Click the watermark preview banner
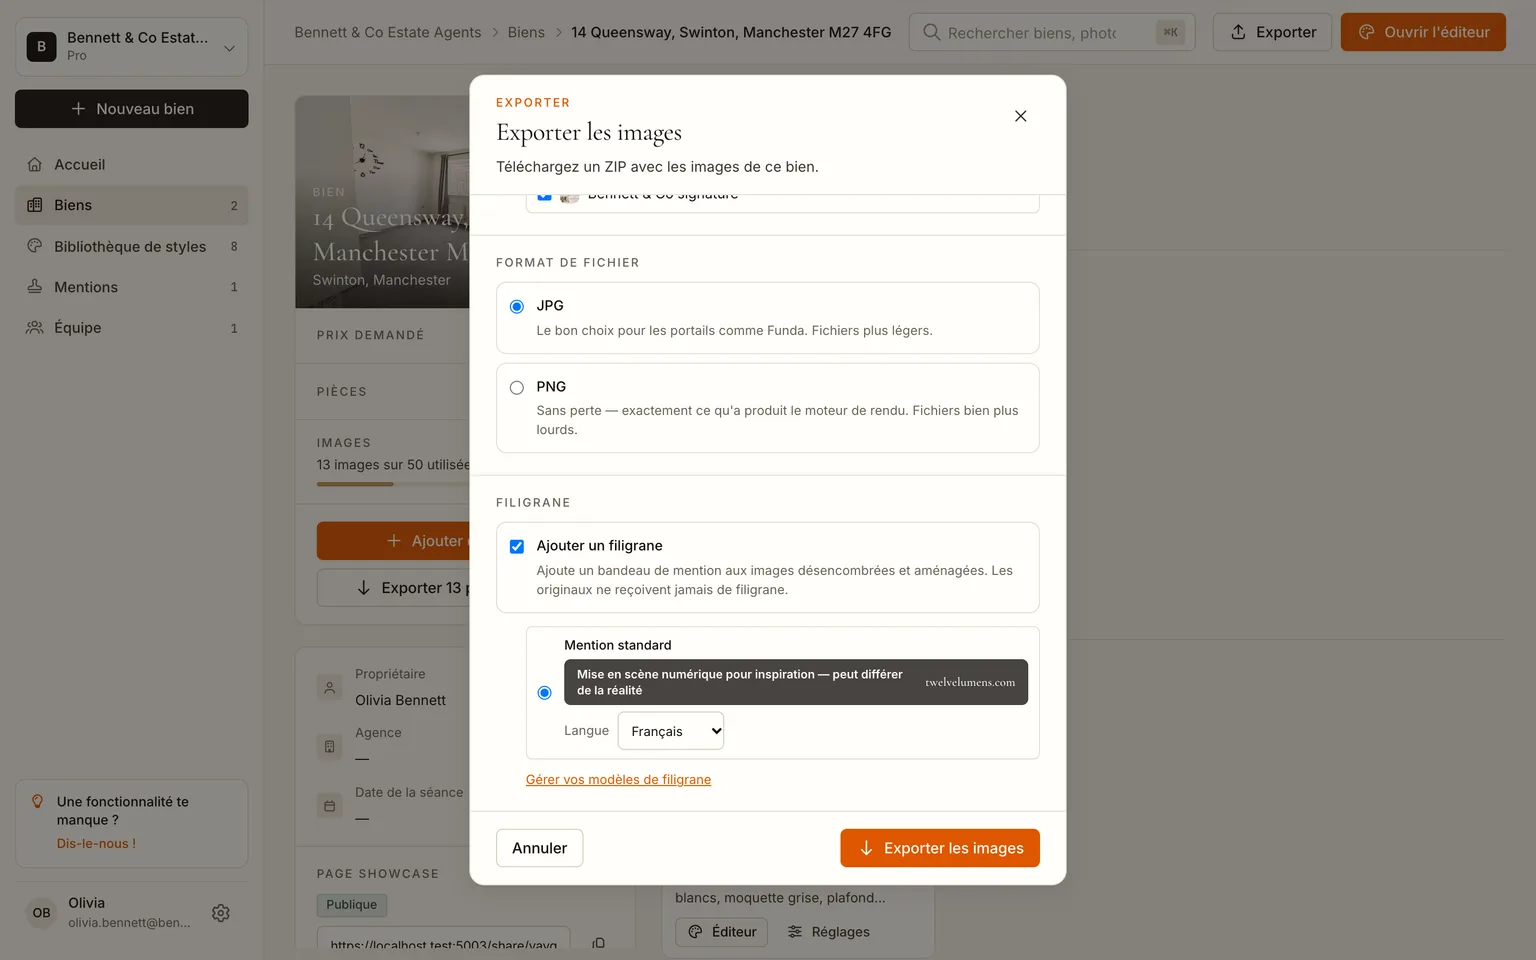The image size is (1536, 960). click(795, 682)
